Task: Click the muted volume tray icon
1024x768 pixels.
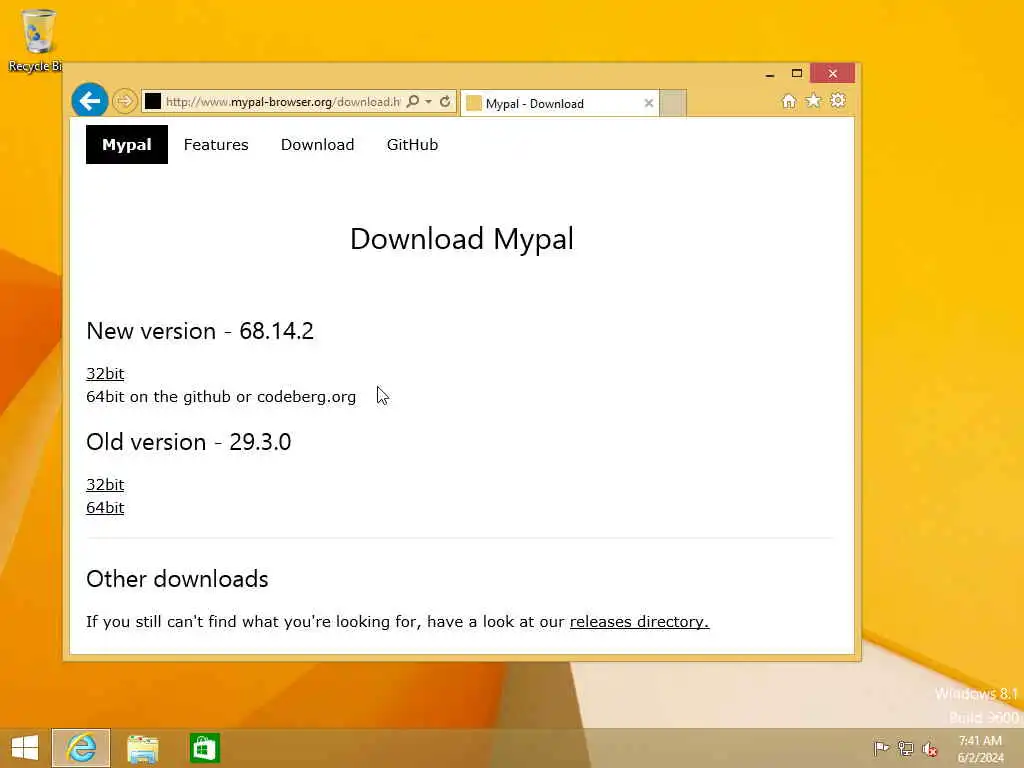Action: (x=929, y=749)
